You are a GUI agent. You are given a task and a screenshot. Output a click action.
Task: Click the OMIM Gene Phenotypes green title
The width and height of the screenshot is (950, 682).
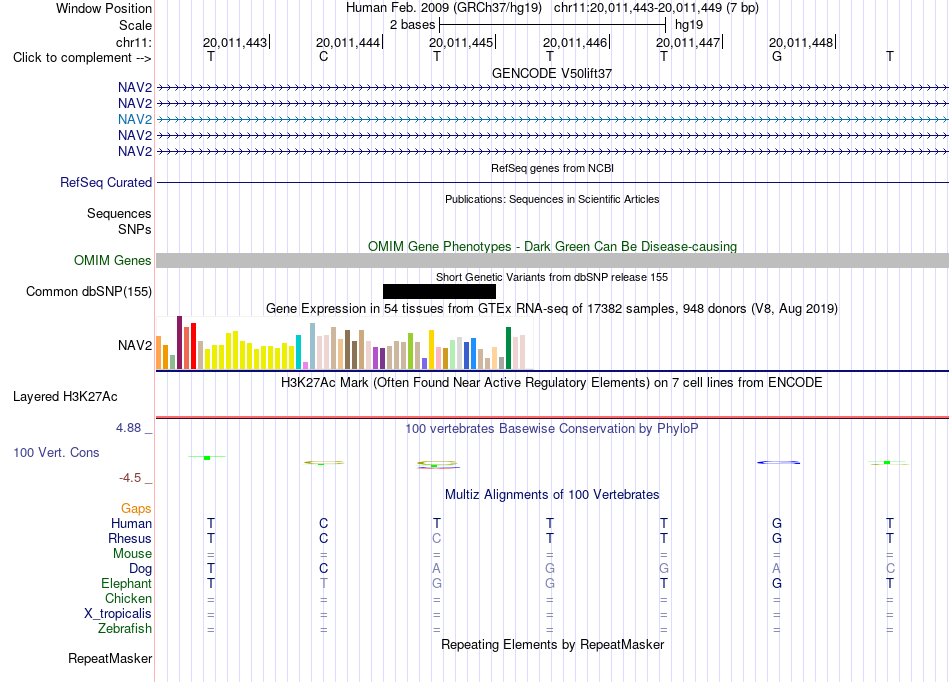click(552, 247)
